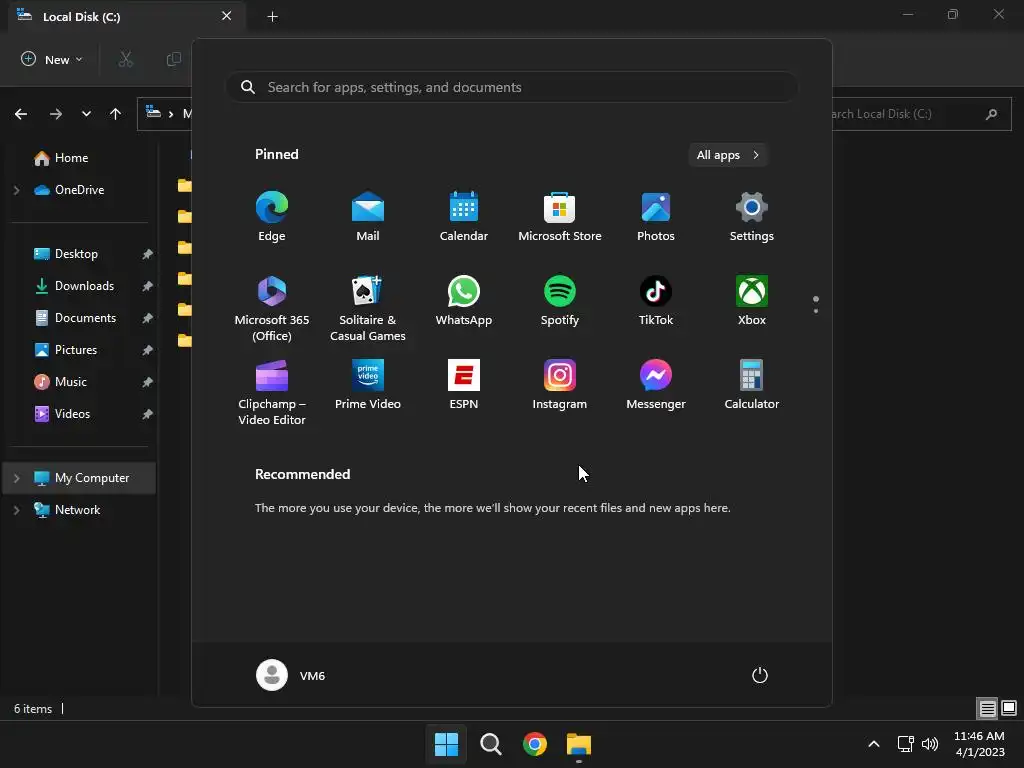Open Edge from pinned apps

[x=272, y=217]
